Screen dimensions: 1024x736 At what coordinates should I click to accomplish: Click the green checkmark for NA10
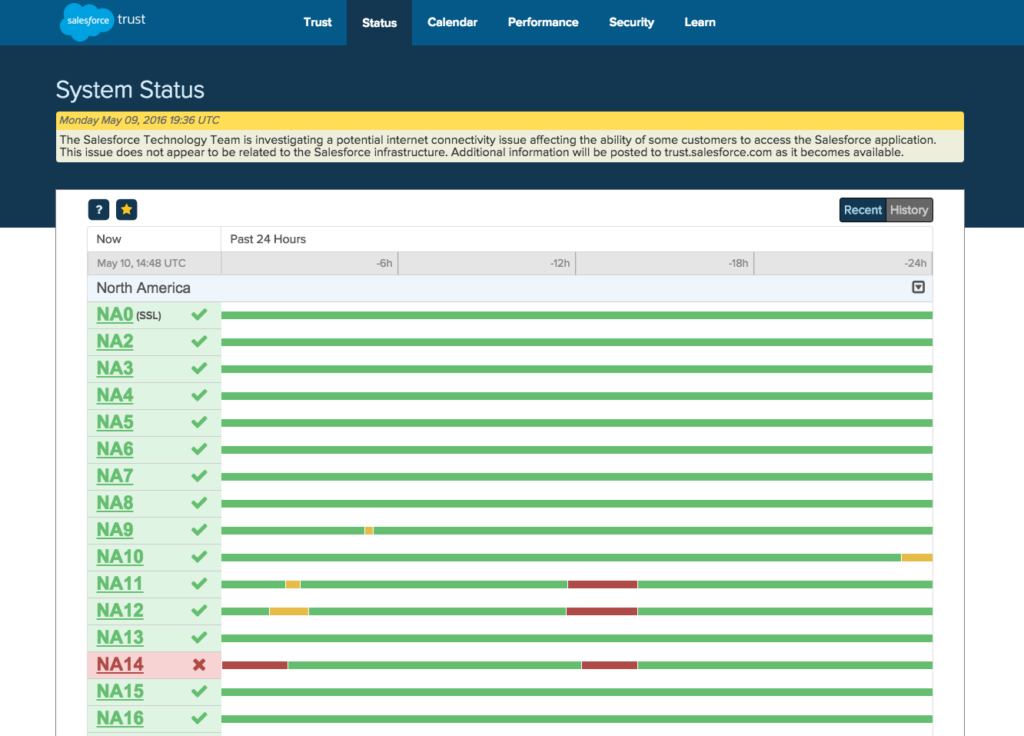[x=199, y=557]
